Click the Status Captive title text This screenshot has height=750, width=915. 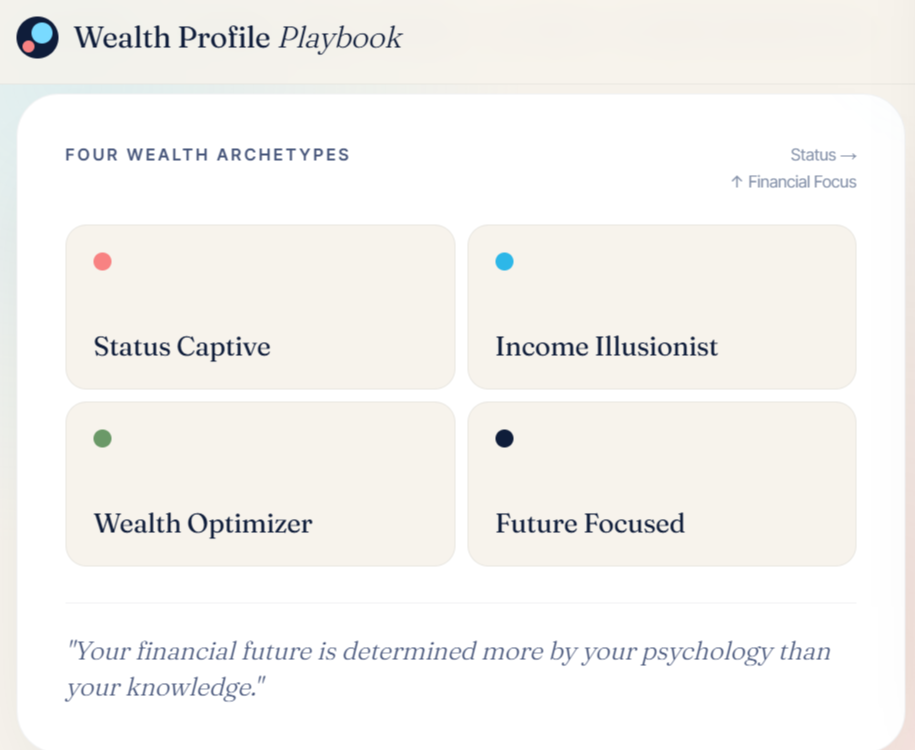(x=182, y=347)
